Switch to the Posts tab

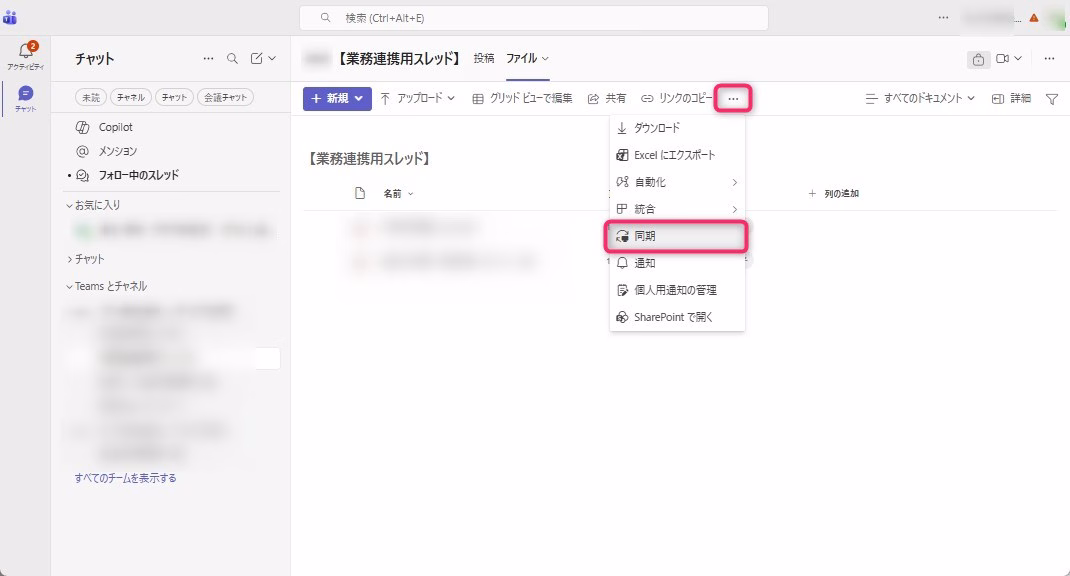(484, 58)
